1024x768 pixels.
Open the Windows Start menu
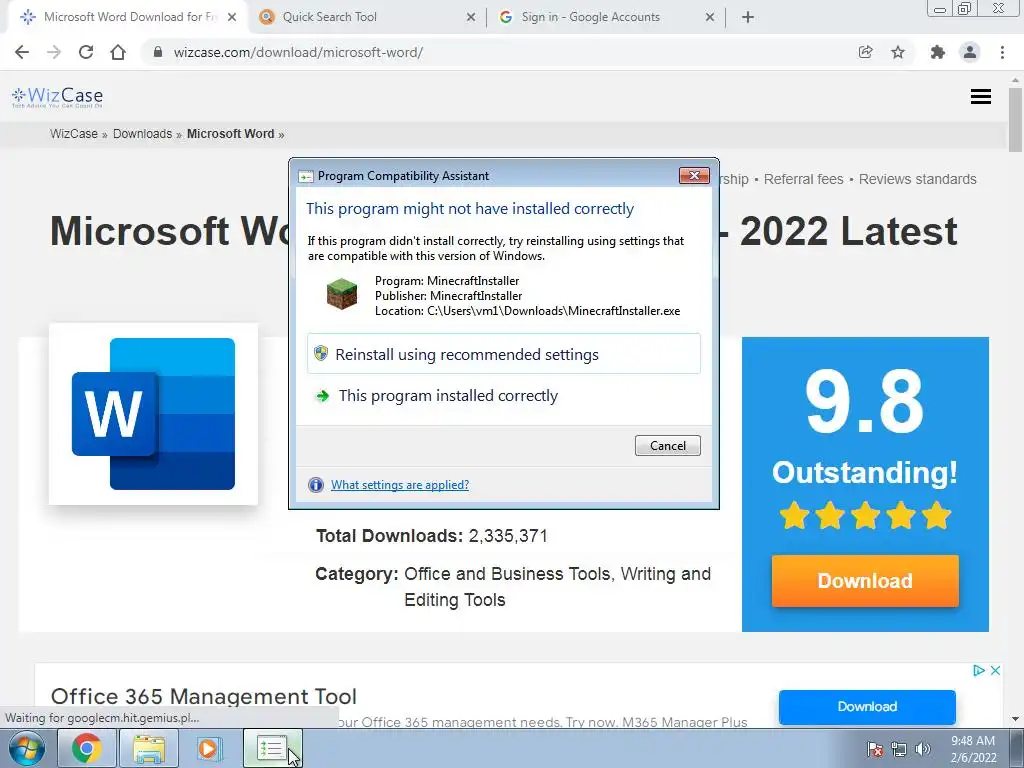click(27, 748)
